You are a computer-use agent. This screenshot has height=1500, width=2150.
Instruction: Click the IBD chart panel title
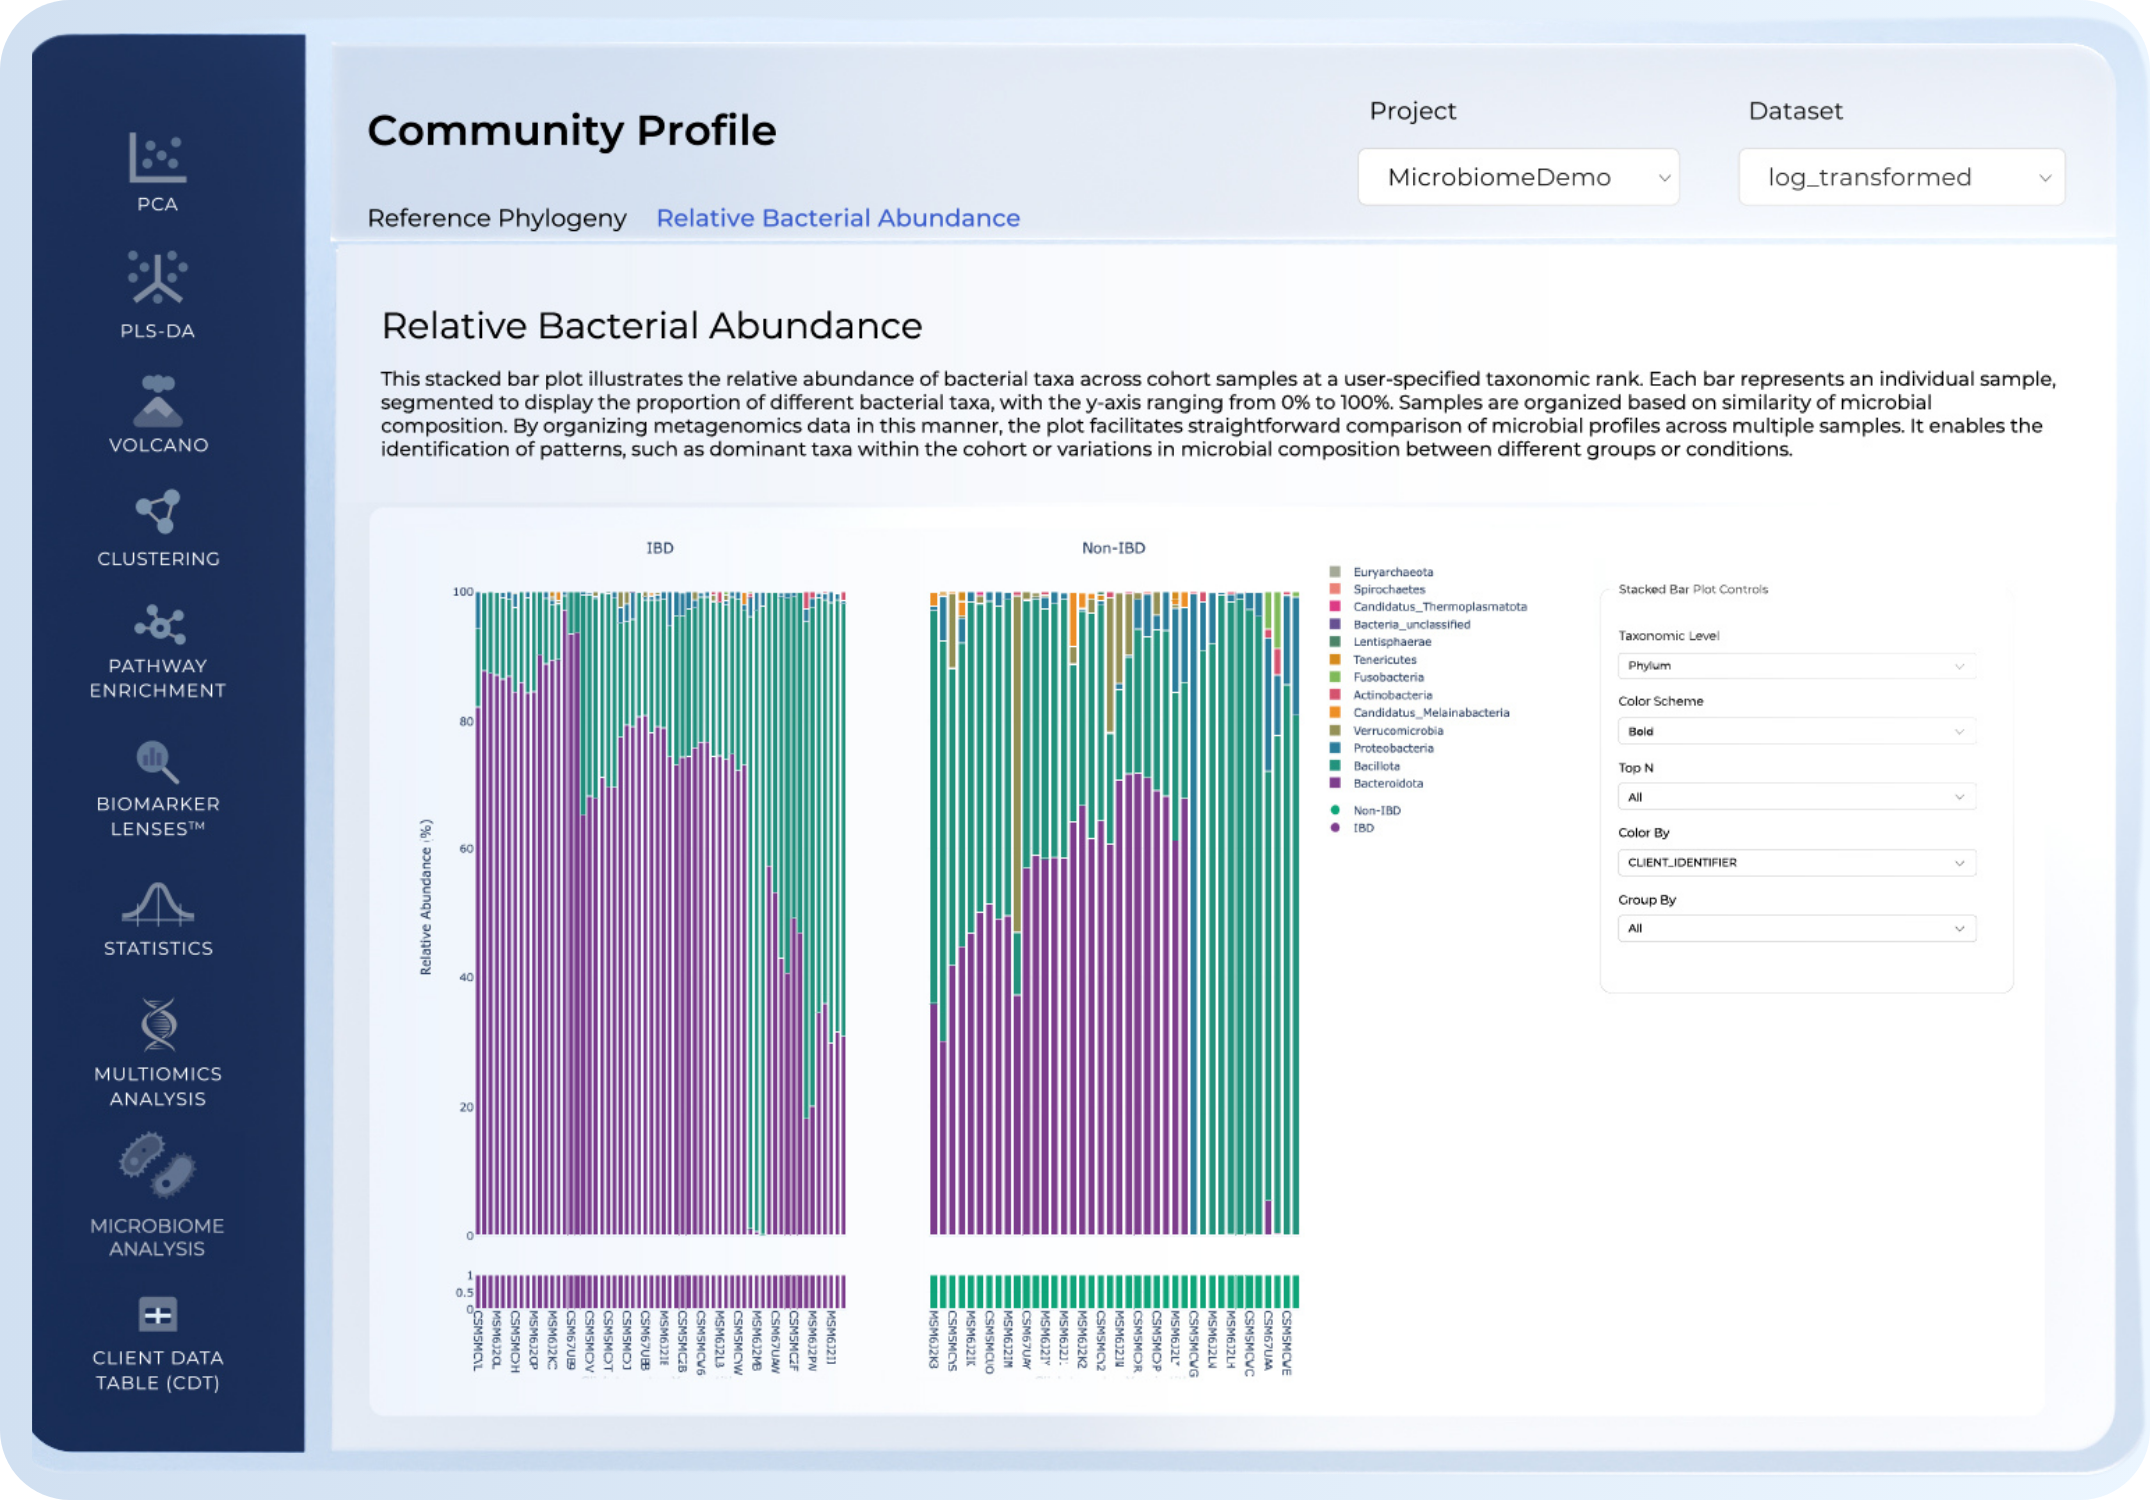point(660,548)
